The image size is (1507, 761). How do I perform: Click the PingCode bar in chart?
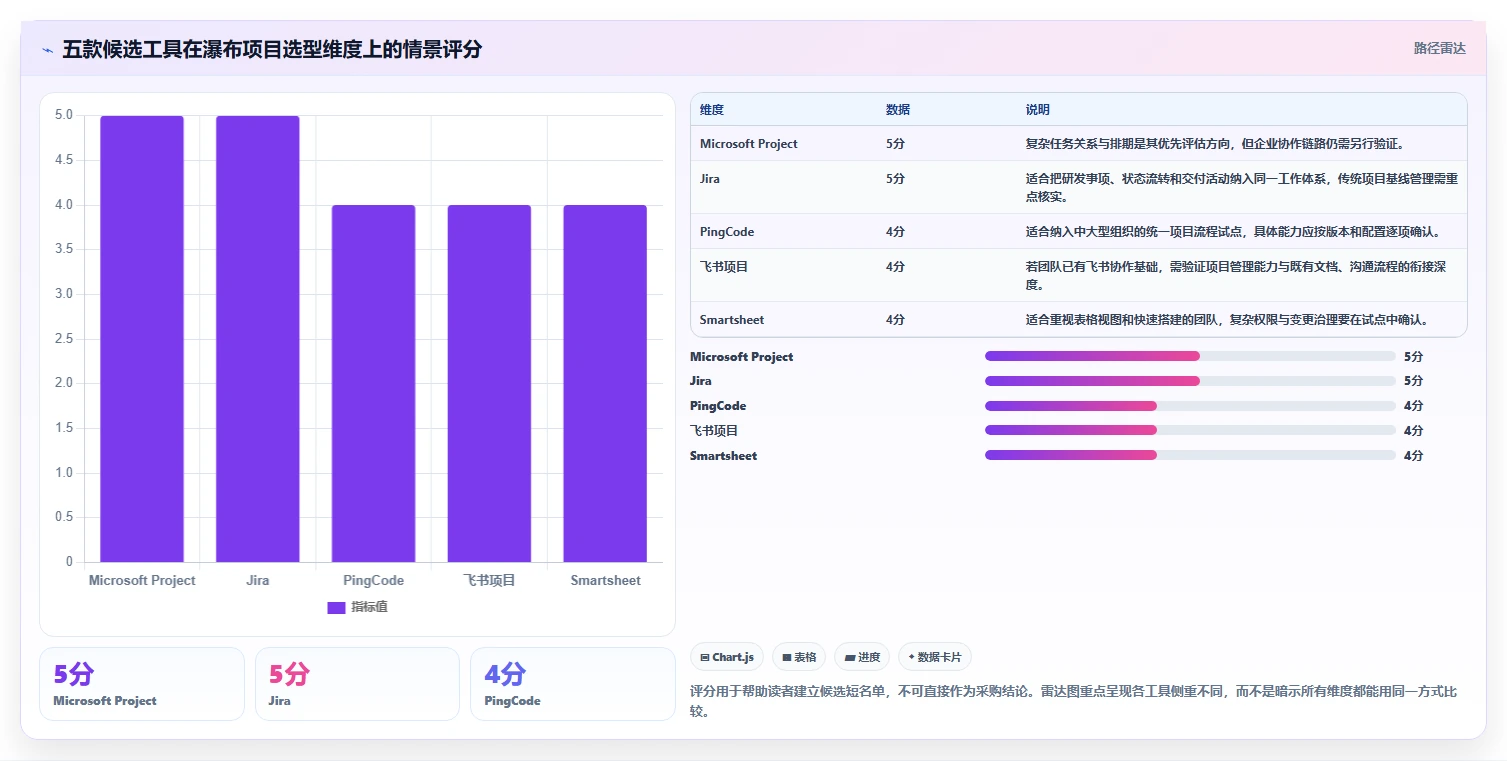click(x=374, y=384)
